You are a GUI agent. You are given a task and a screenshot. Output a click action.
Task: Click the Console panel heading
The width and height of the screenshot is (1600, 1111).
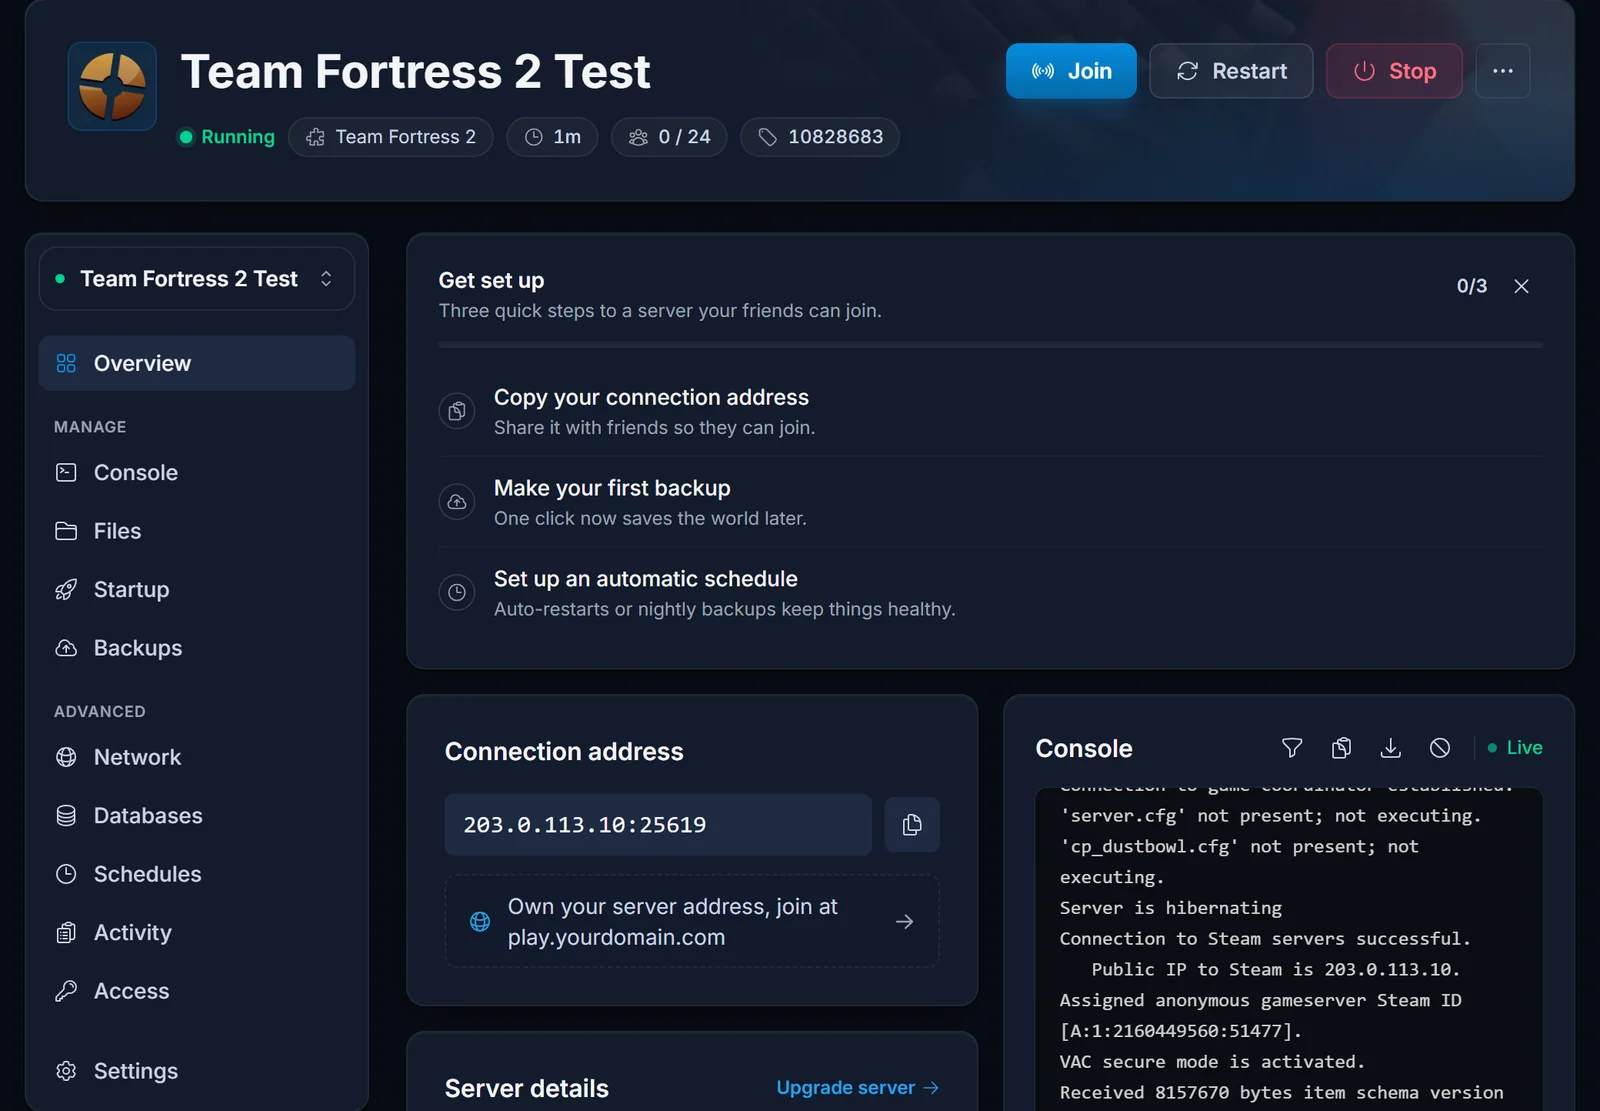1084,749
